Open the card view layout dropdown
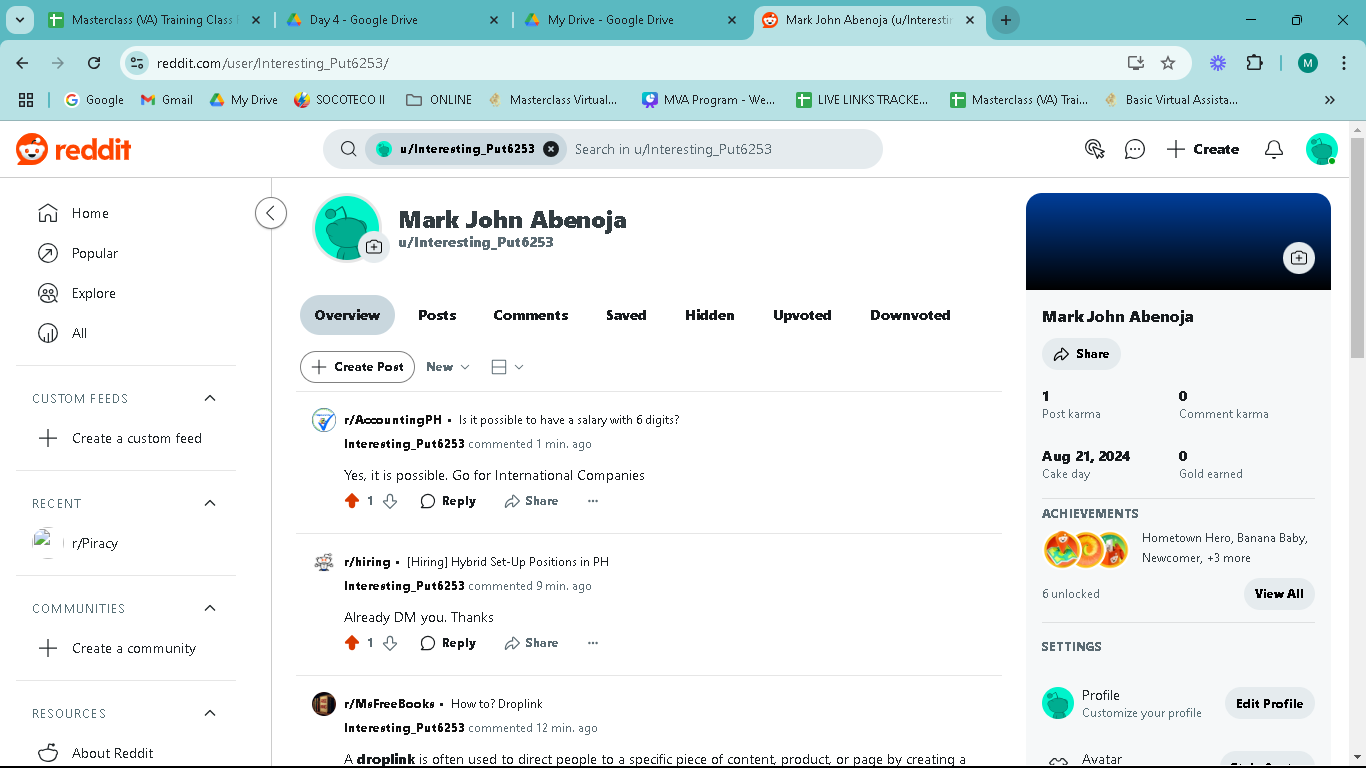Viewport: 1366px width, 768px height. tap(507, 367)
